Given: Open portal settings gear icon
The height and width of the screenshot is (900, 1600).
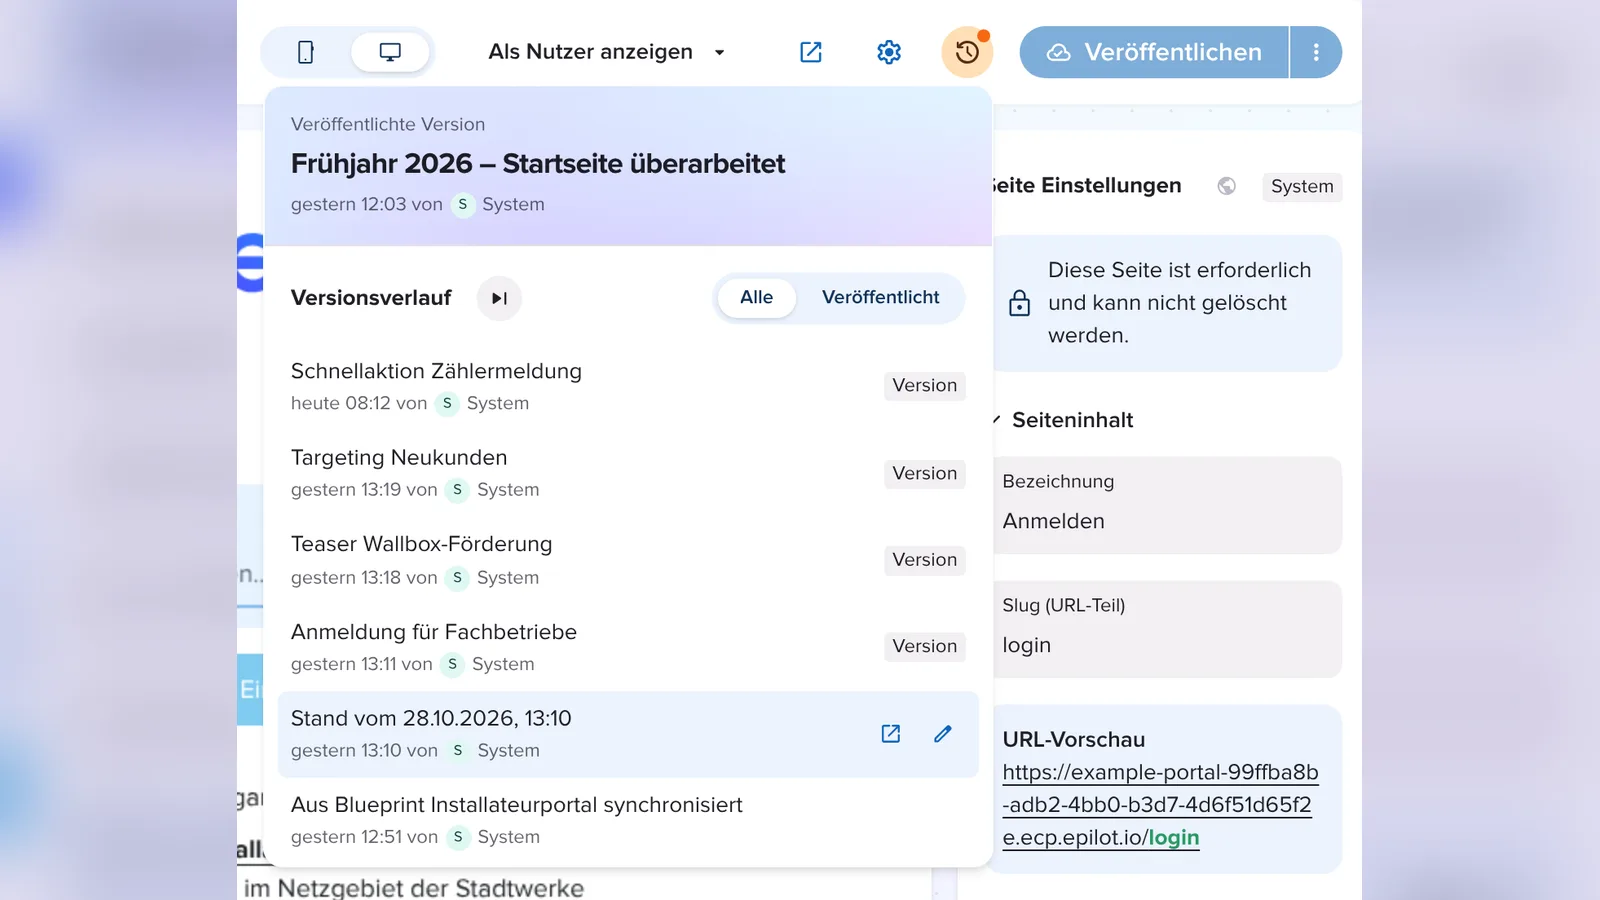Looking at the screenshot, I should [x=889, y=52].
